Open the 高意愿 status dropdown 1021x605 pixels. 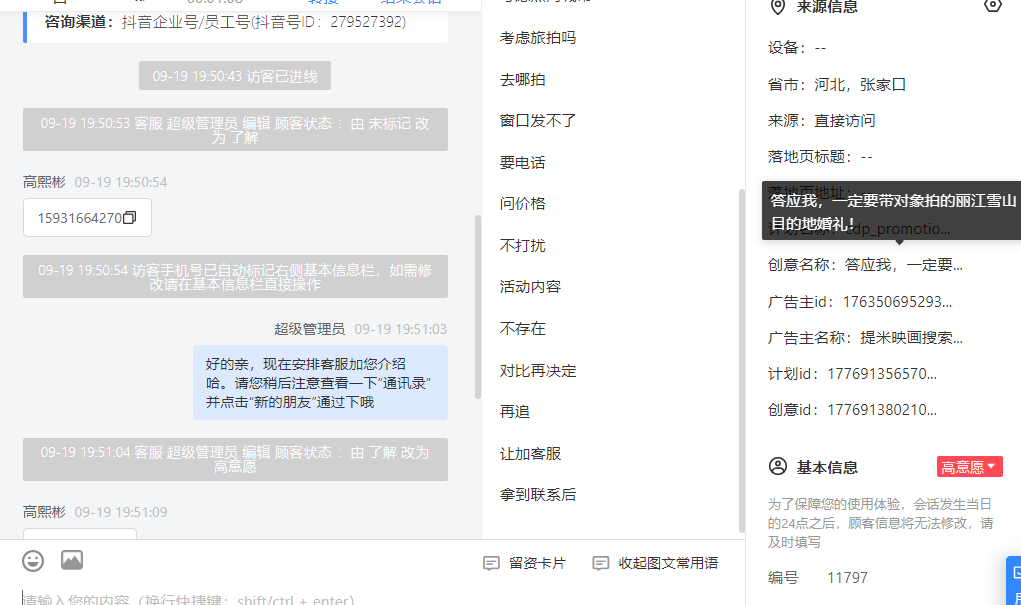pyautogui.click(x=969, y=467)
